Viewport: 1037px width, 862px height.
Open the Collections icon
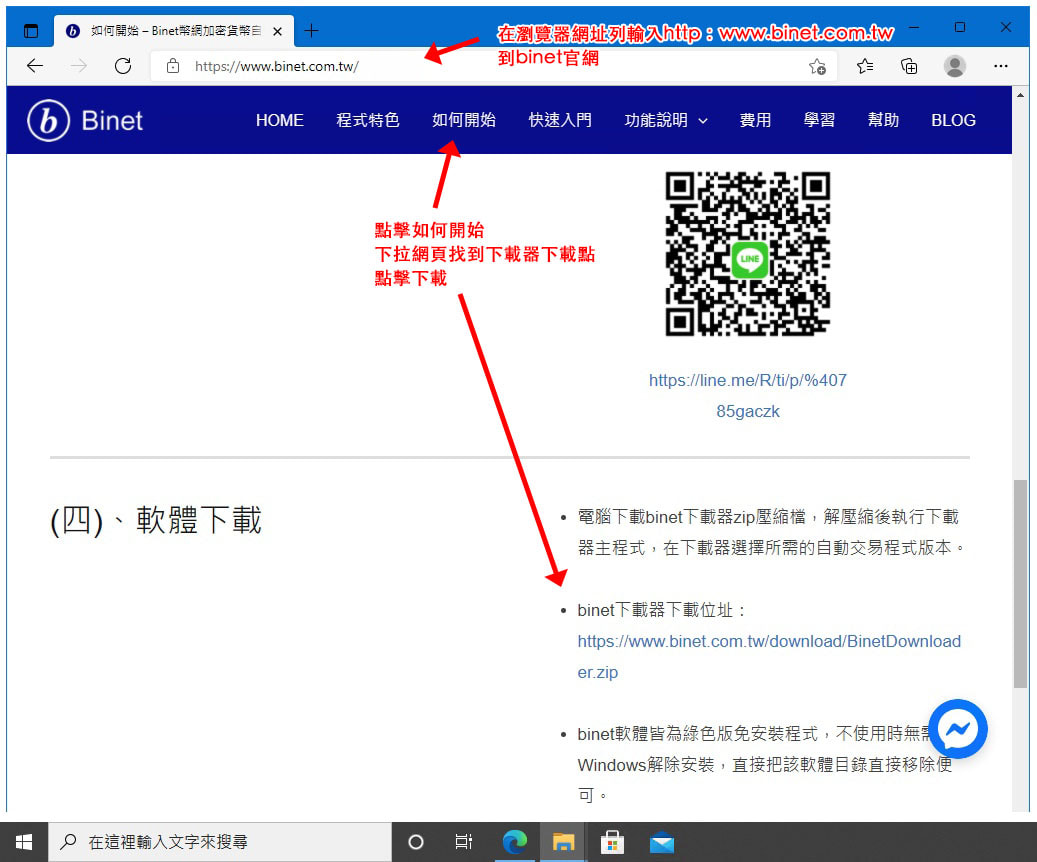(909, 66)
